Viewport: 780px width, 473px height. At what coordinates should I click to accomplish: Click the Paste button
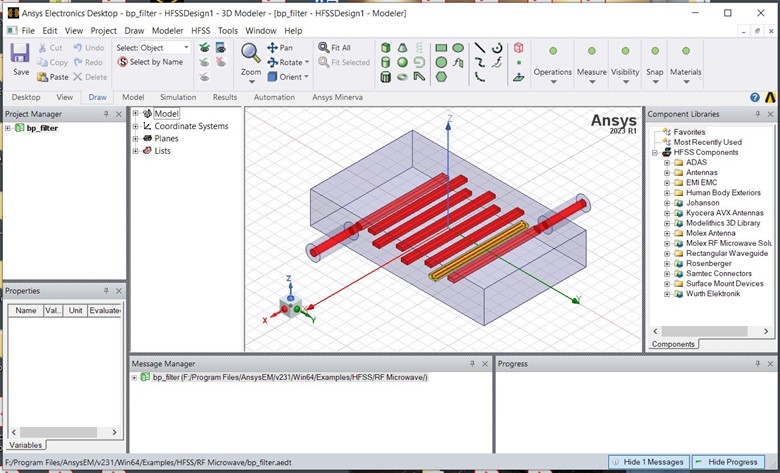click(x=53, y=77)
